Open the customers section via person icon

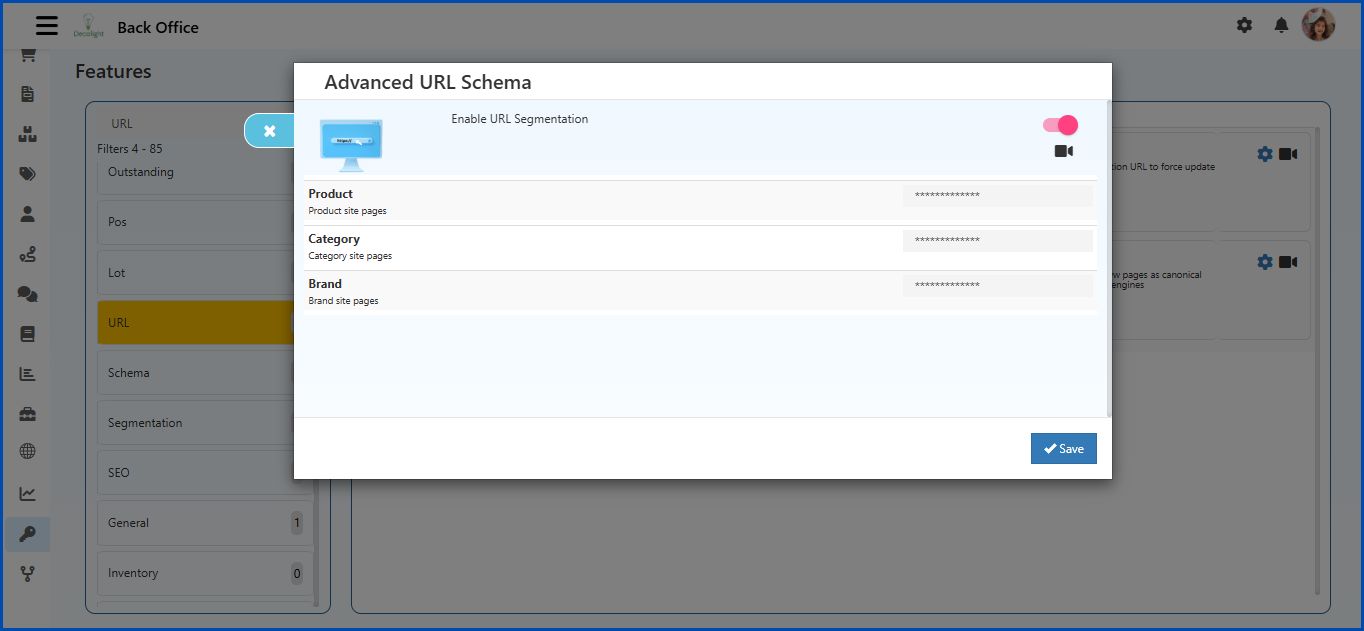click(x=27, y=213)
